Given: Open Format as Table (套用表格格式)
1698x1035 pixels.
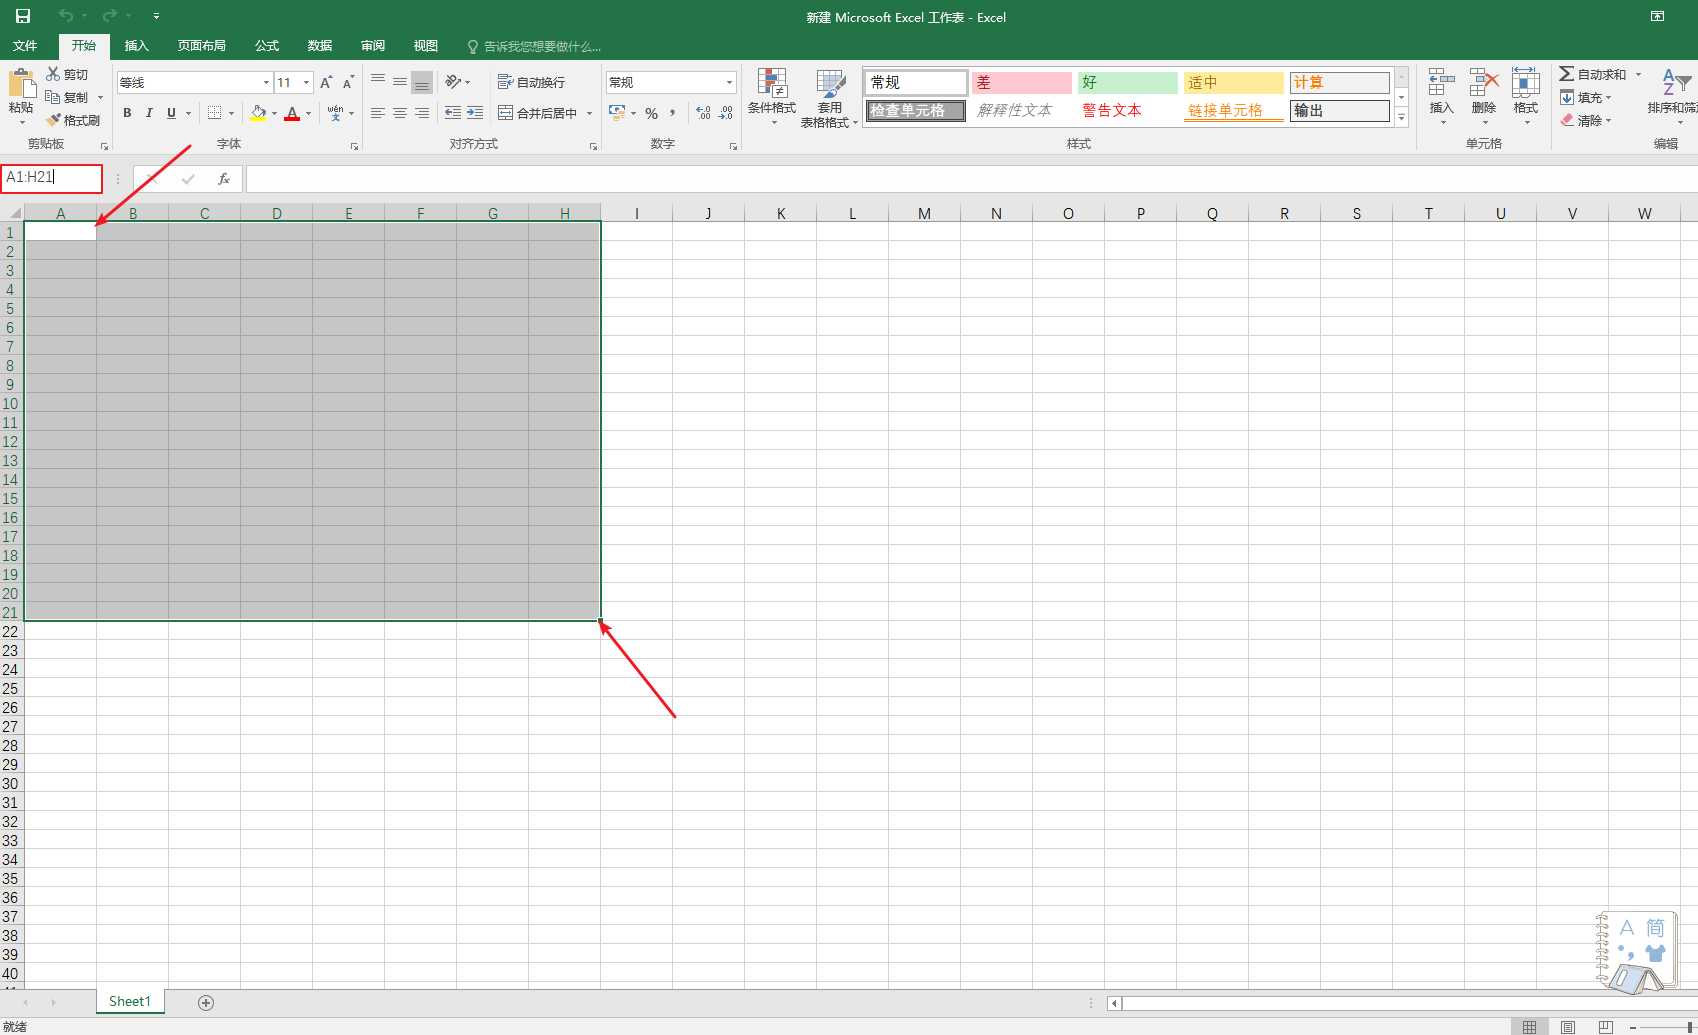Looking at the screenshot, I should (830, 98).
